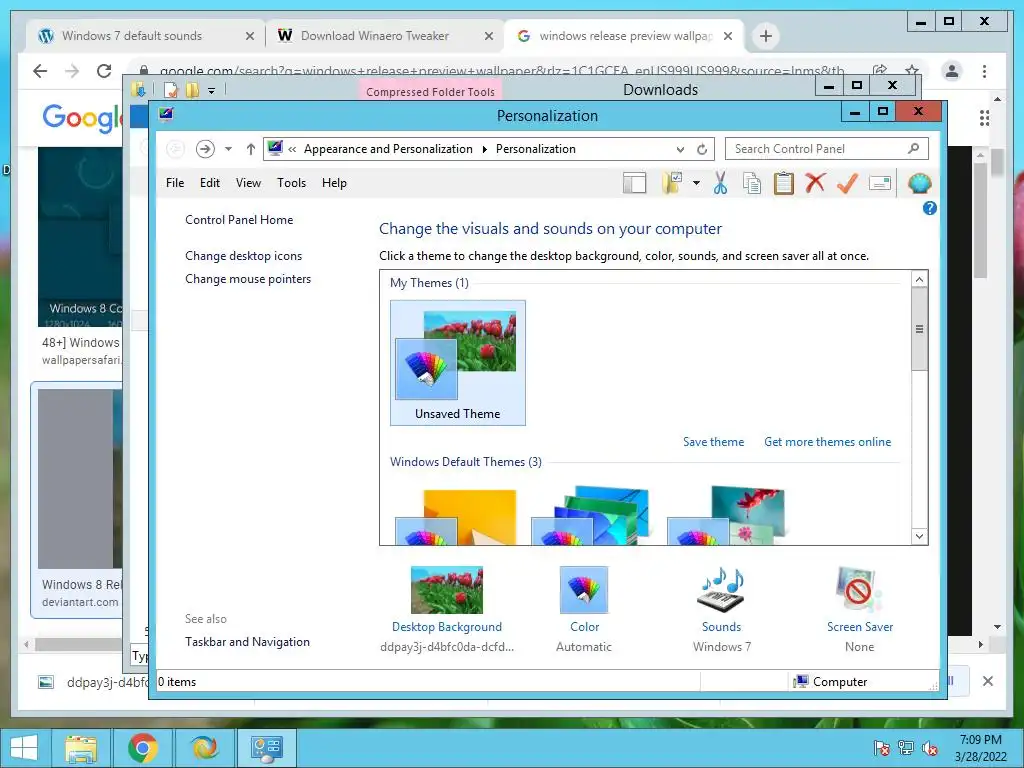Viewport: 1024px width, 768px height.
Task: Click the Forward arrow in Personalization
Action: click(205, 149)
